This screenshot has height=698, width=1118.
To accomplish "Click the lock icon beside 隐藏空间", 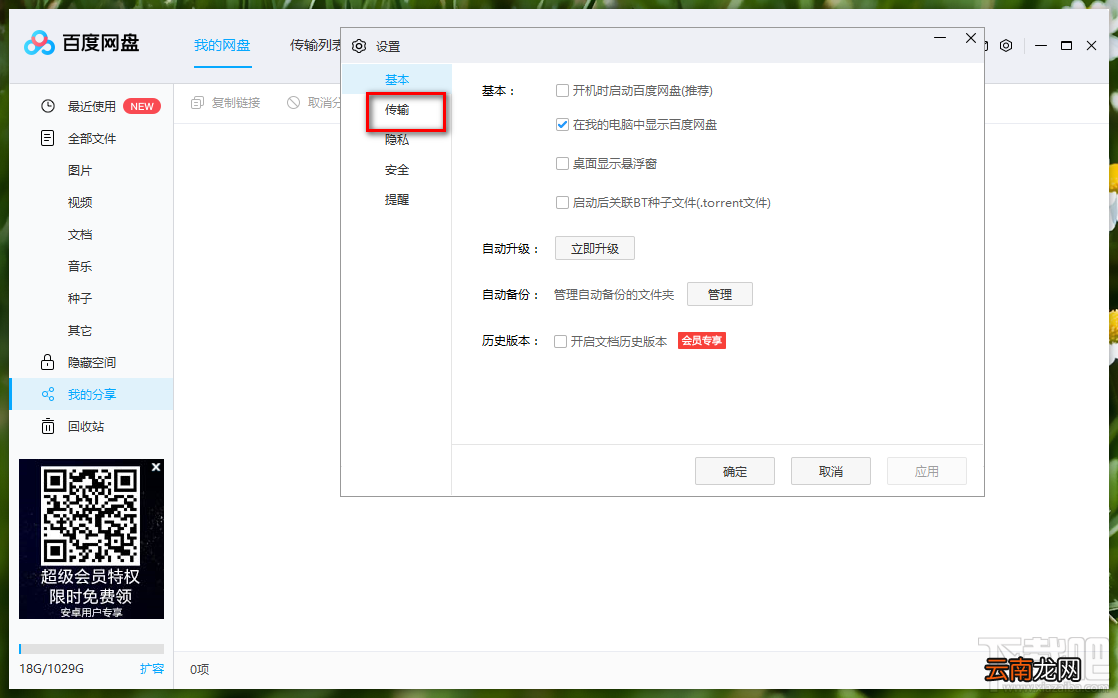I will tap(47, 362).
